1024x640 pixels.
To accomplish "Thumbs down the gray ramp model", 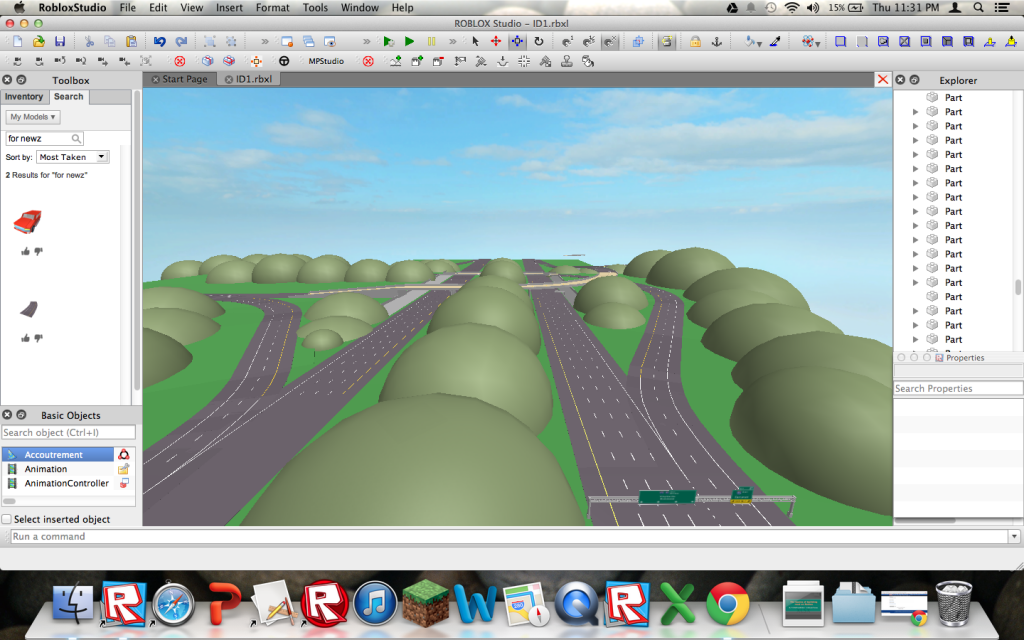I will point(39,338).
